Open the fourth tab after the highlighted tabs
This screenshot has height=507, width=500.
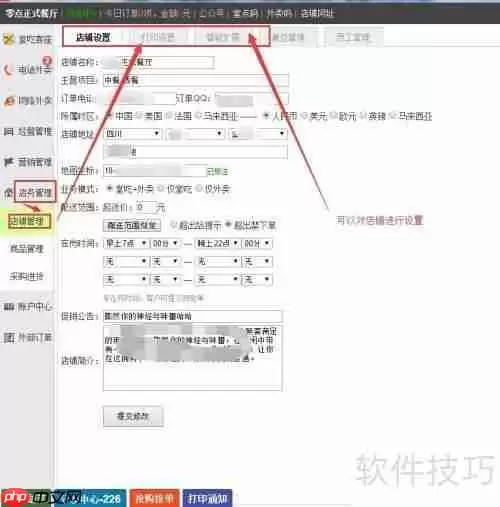288,37
